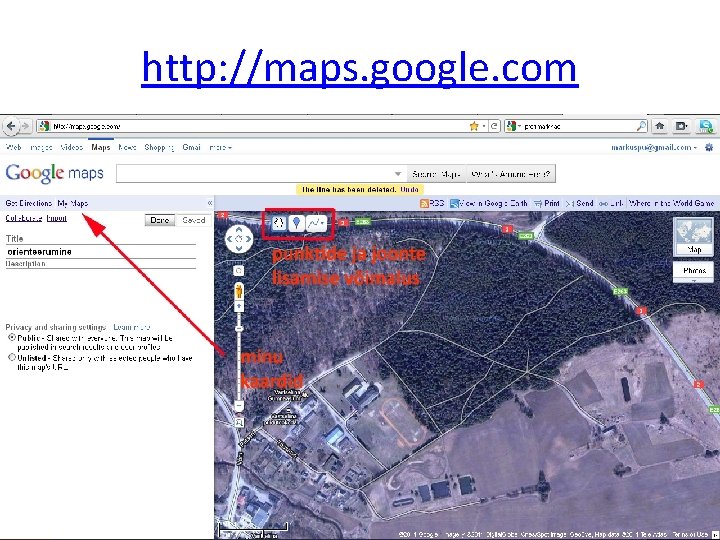The width and height of the screenshot is (720, 540).
Task: Click the browser back button
Action: 11,126
